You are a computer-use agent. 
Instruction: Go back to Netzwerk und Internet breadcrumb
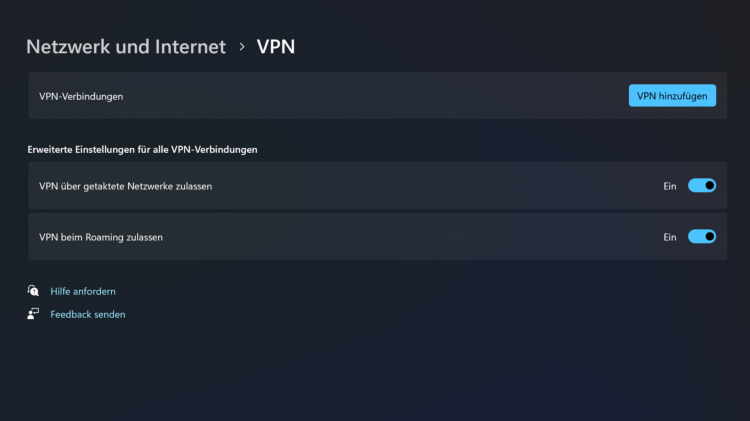tap(126, 47)
